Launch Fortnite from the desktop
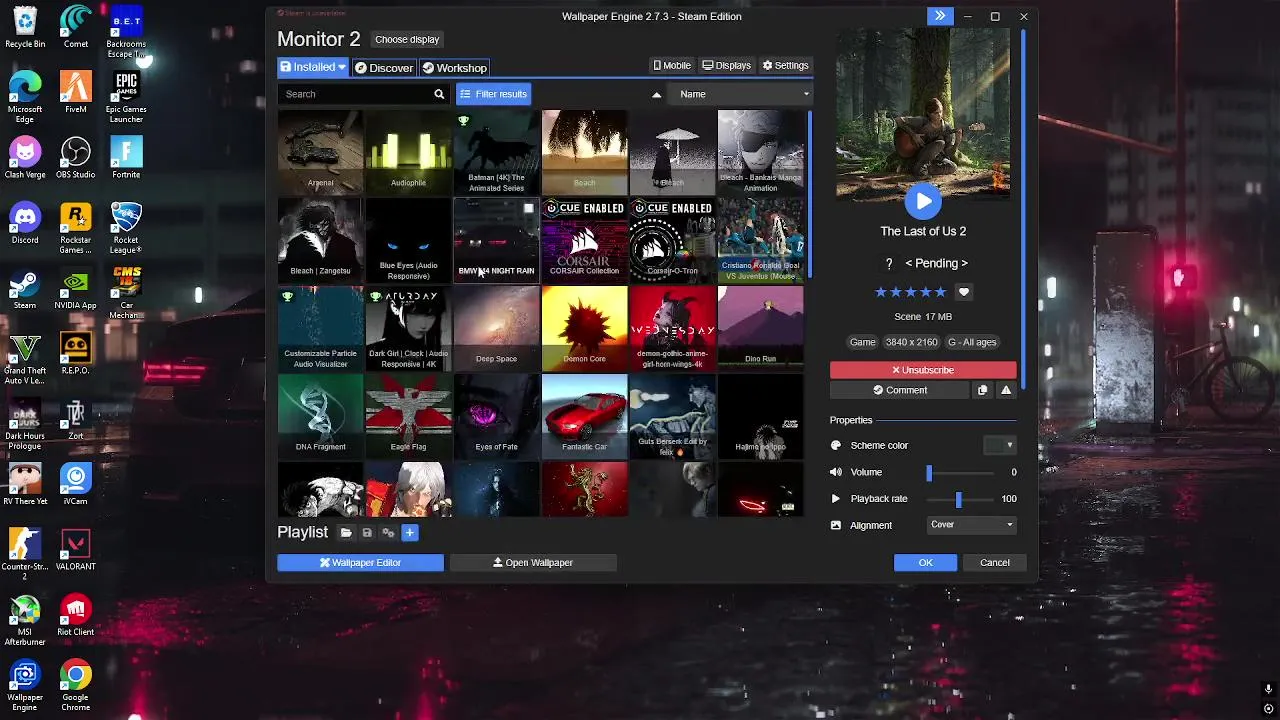1280x720 pixels. pos(126,158)
